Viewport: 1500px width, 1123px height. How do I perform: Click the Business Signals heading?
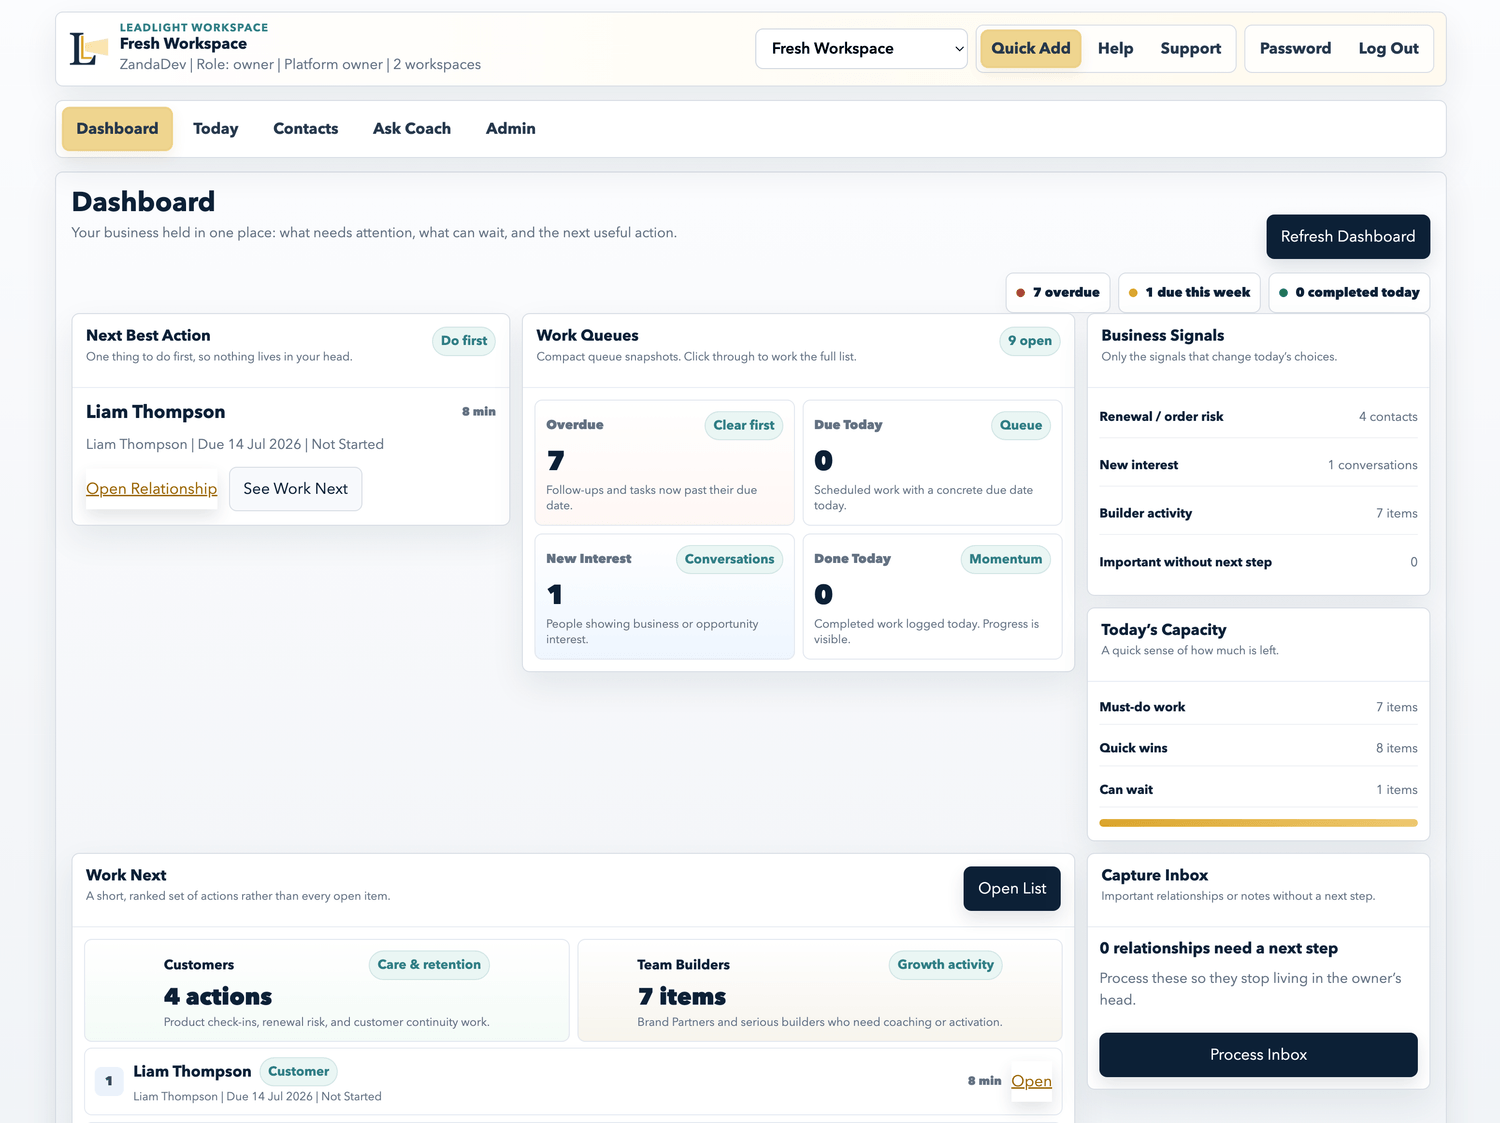pos(1162,335)
